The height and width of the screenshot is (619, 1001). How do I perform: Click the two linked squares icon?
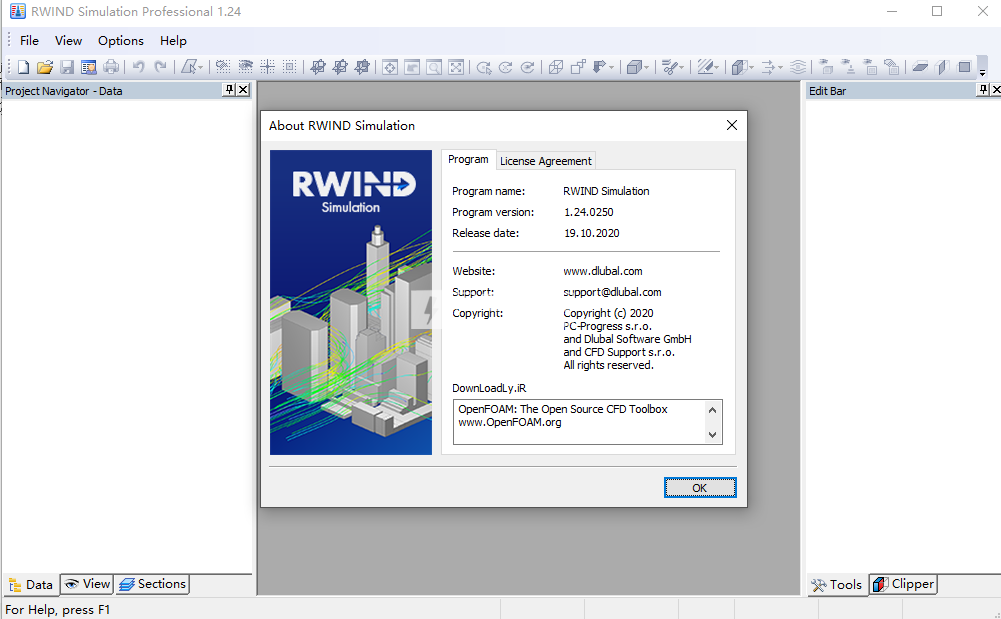(578, 66)
